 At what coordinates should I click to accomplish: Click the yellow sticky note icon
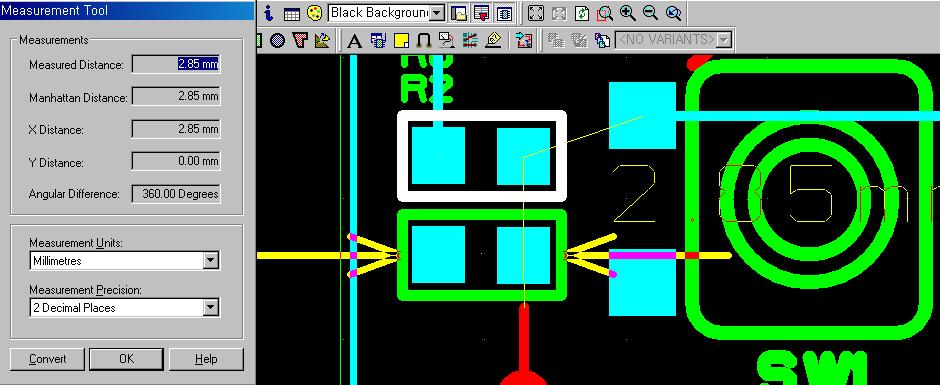401,40
